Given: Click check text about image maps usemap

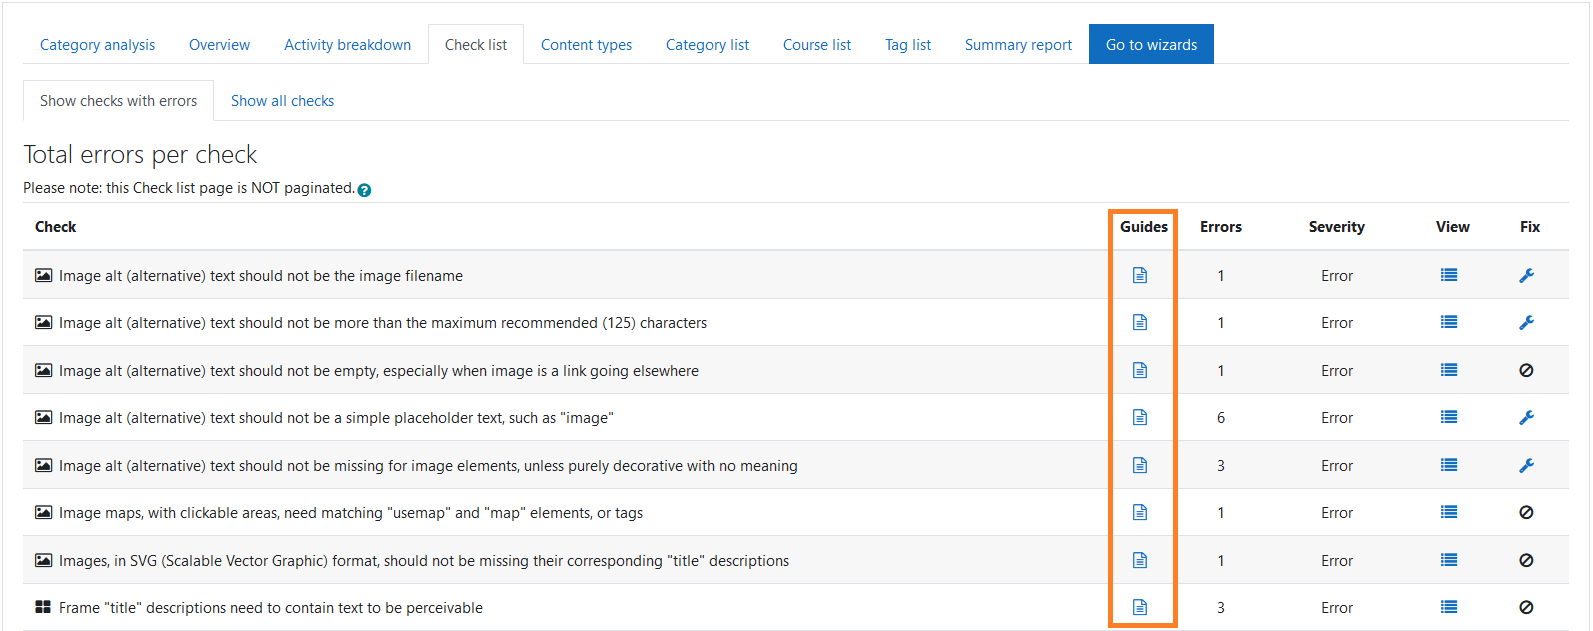Looking at the screenshot, I should pyautogui.click(x=351, y=513).
